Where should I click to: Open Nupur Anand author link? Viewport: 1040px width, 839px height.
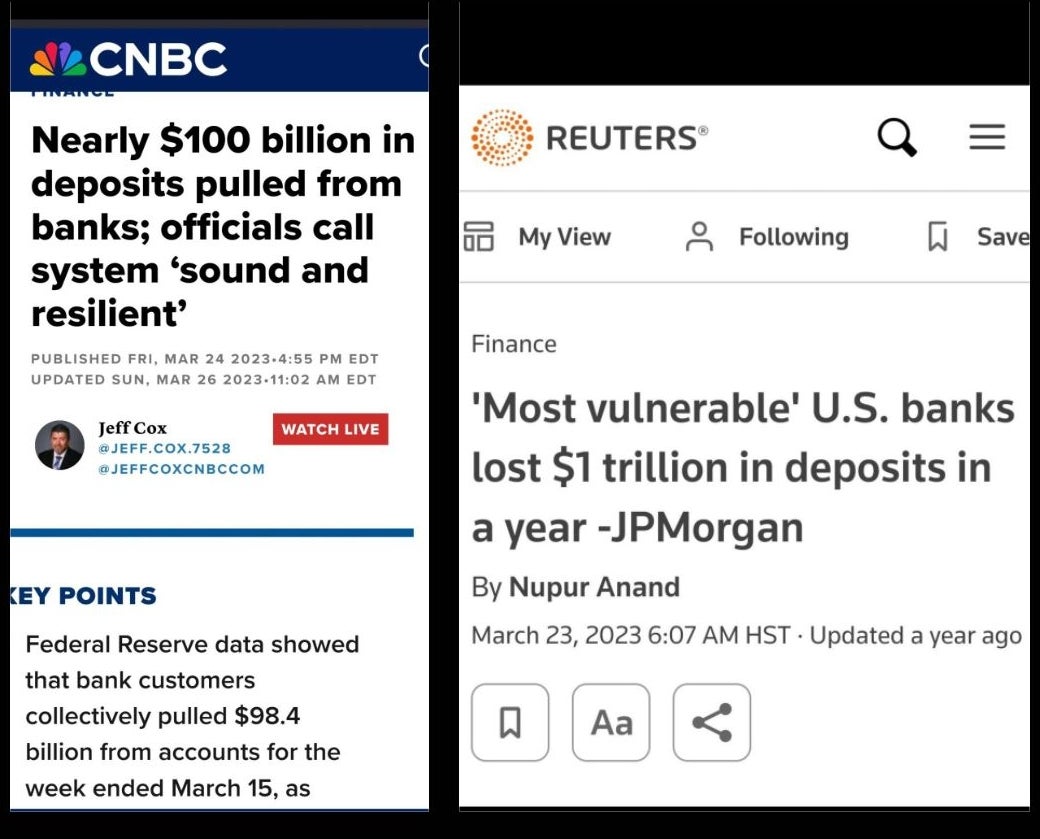(x=594, y=587)
